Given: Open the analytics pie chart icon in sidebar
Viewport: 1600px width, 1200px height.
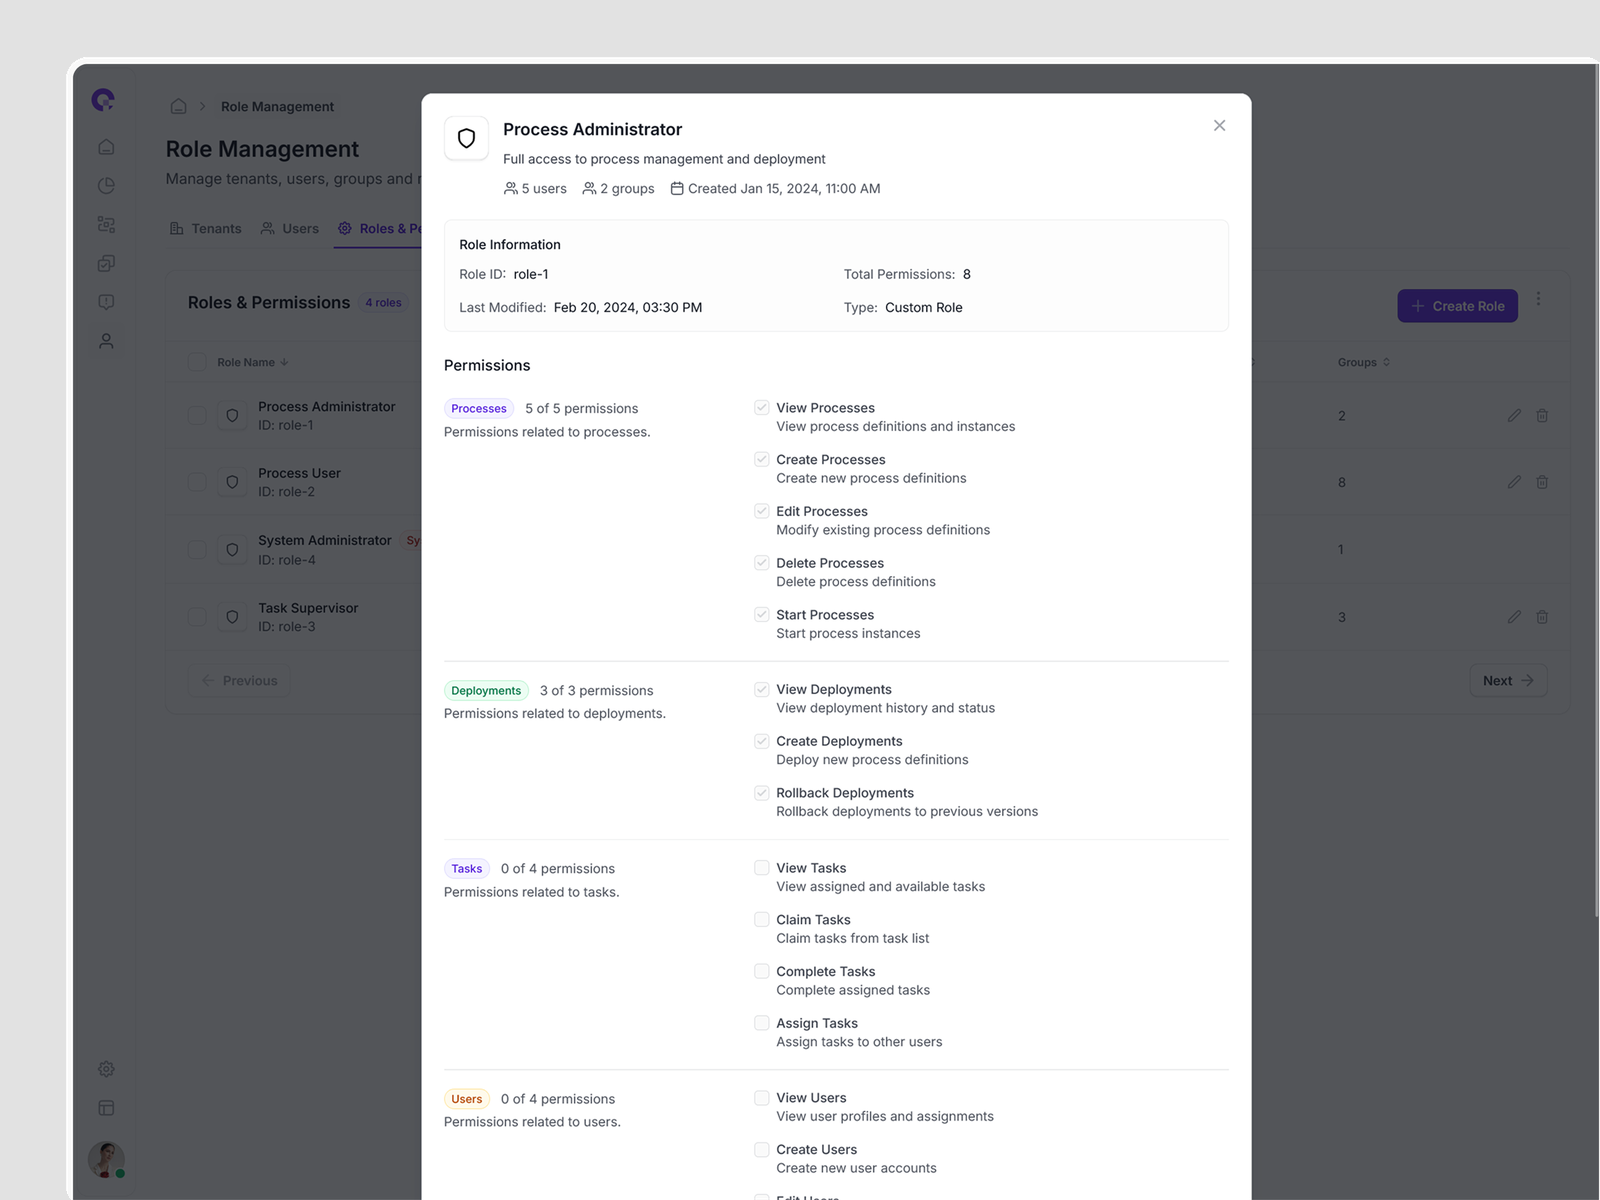Looking at the screenshot, I should click(106, 185).
